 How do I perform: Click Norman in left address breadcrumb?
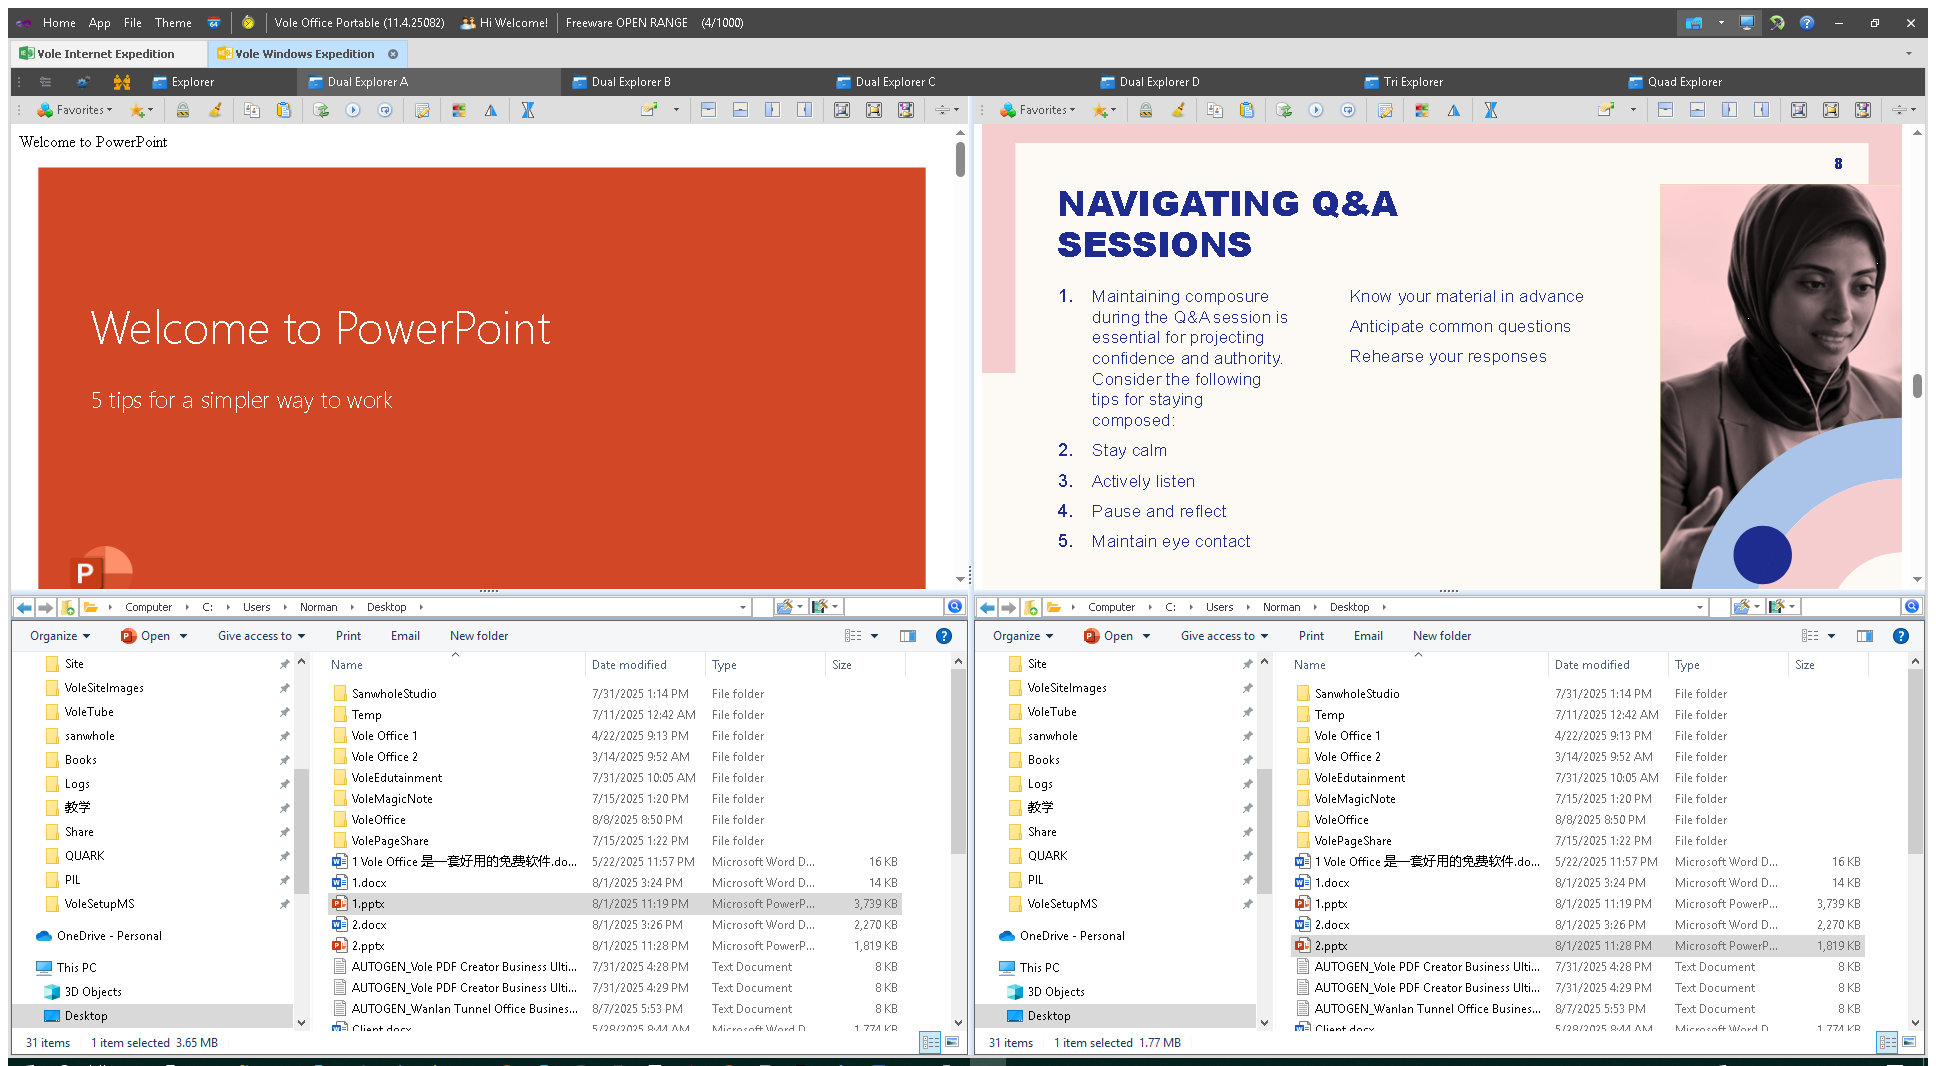point(319,607)
